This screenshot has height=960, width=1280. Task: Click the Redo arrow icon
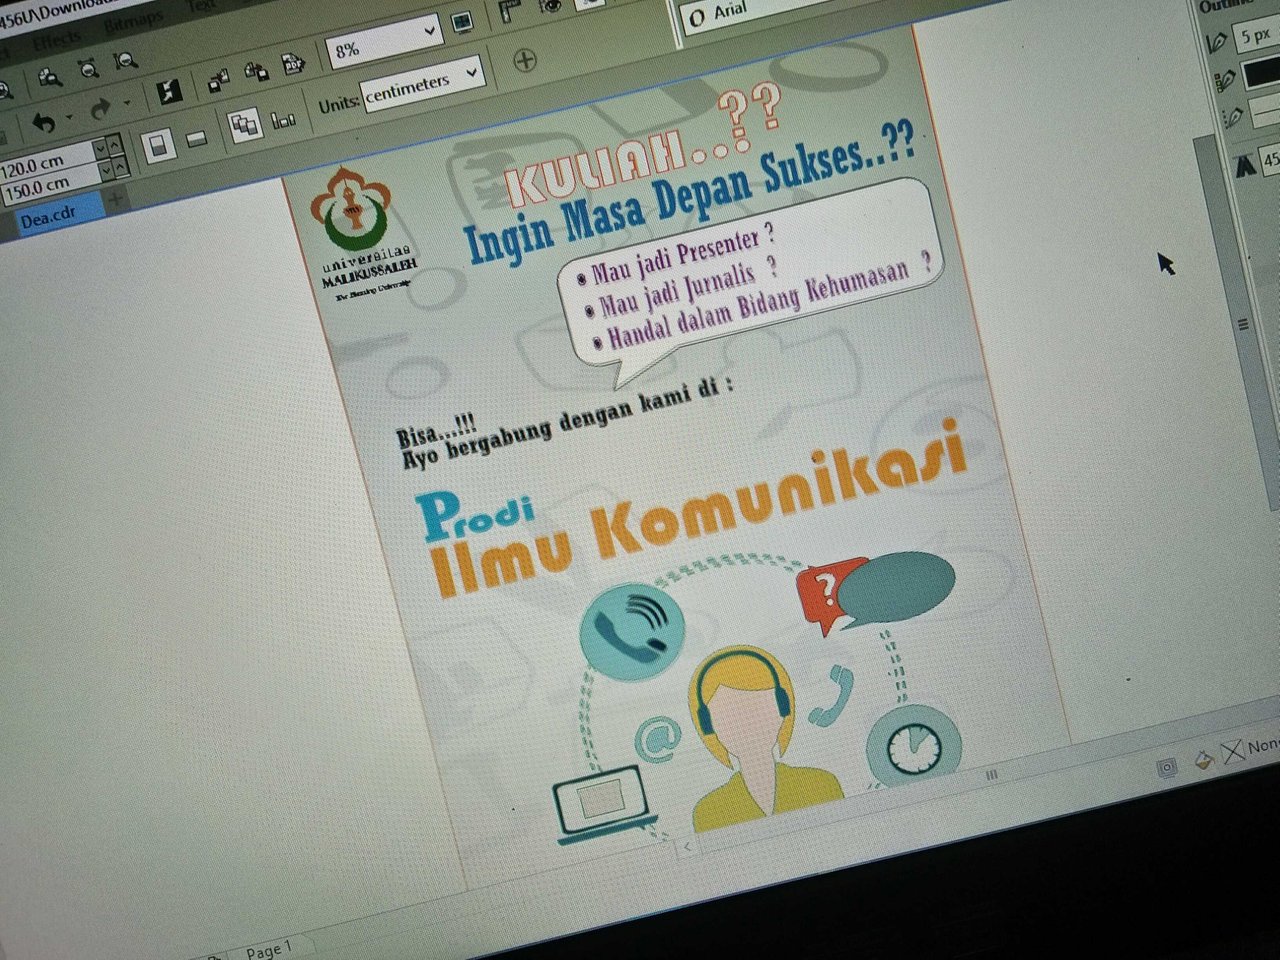pyautogui.click(x=100, y=111)
